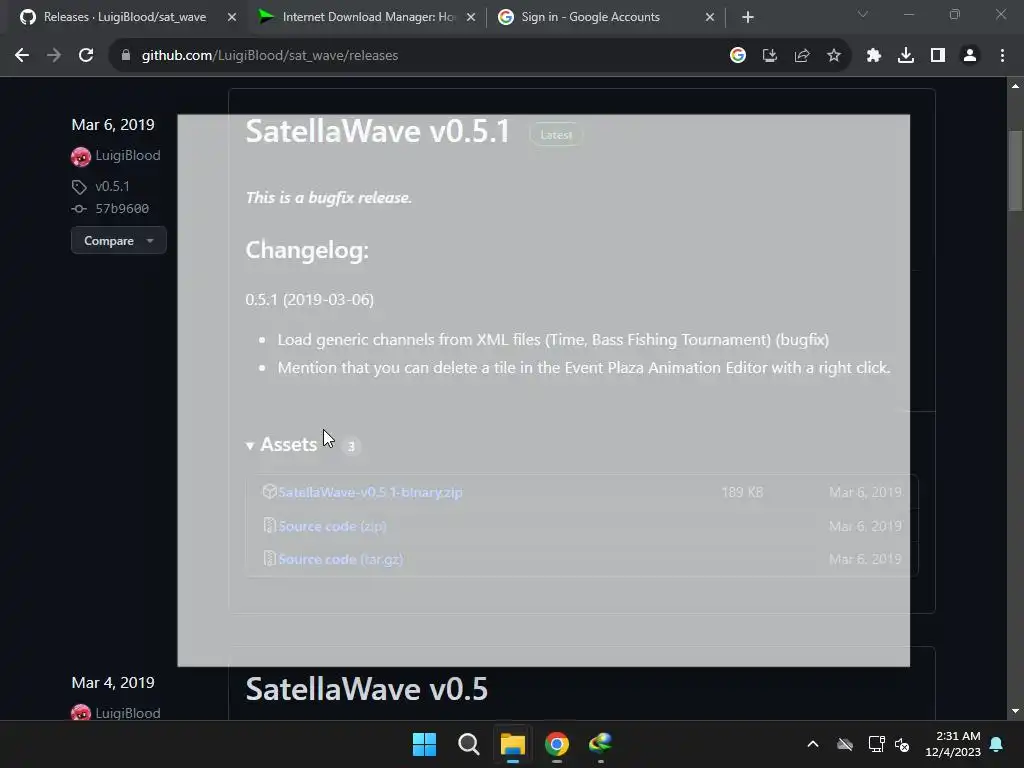Open commit 57b9600 link
Viewport: 1024px width, 768px height.
click(x=122, y=209)
